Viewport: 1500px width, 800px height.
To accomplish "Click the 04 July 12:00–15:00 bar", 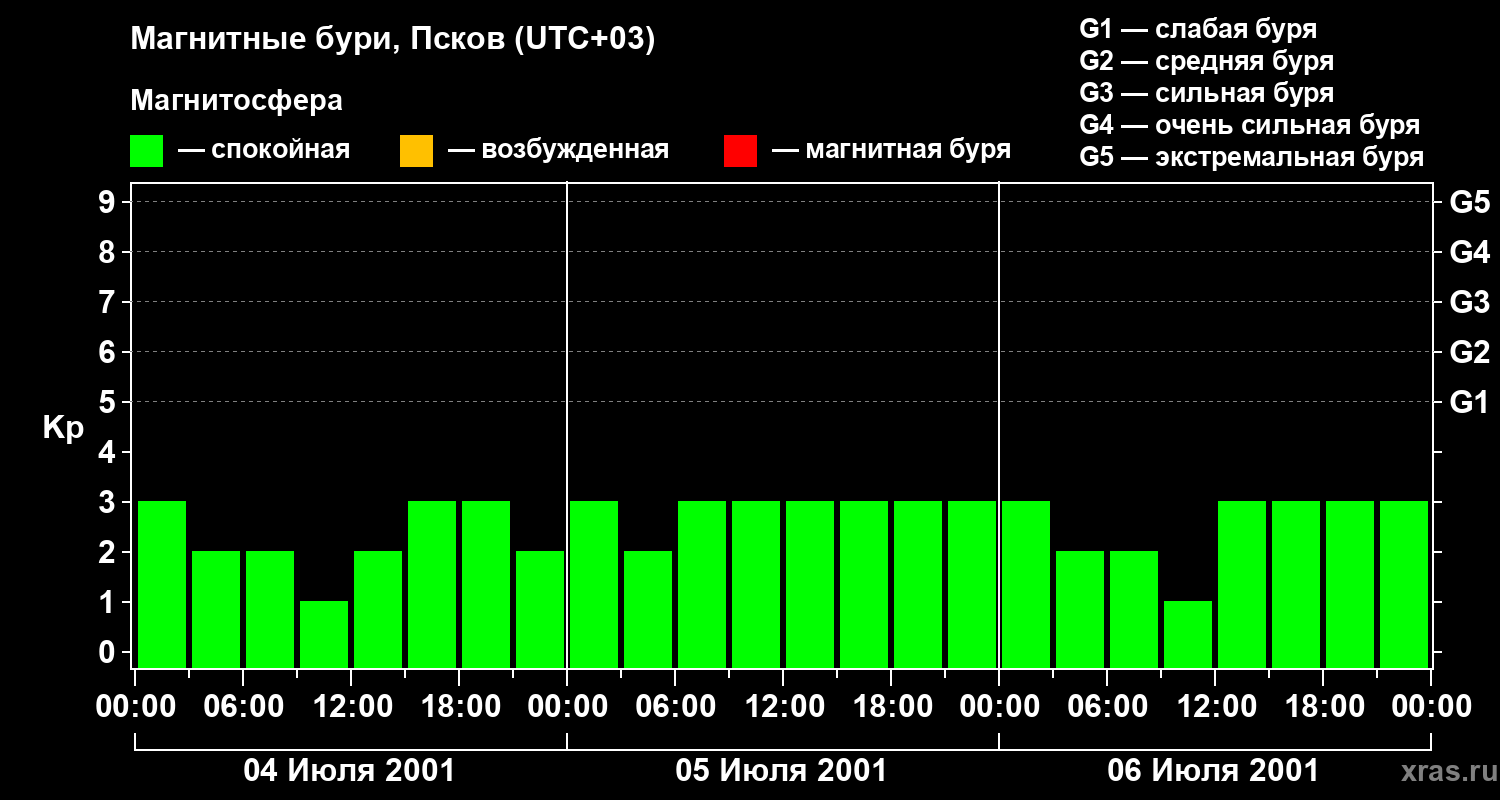I will [378, 609].
